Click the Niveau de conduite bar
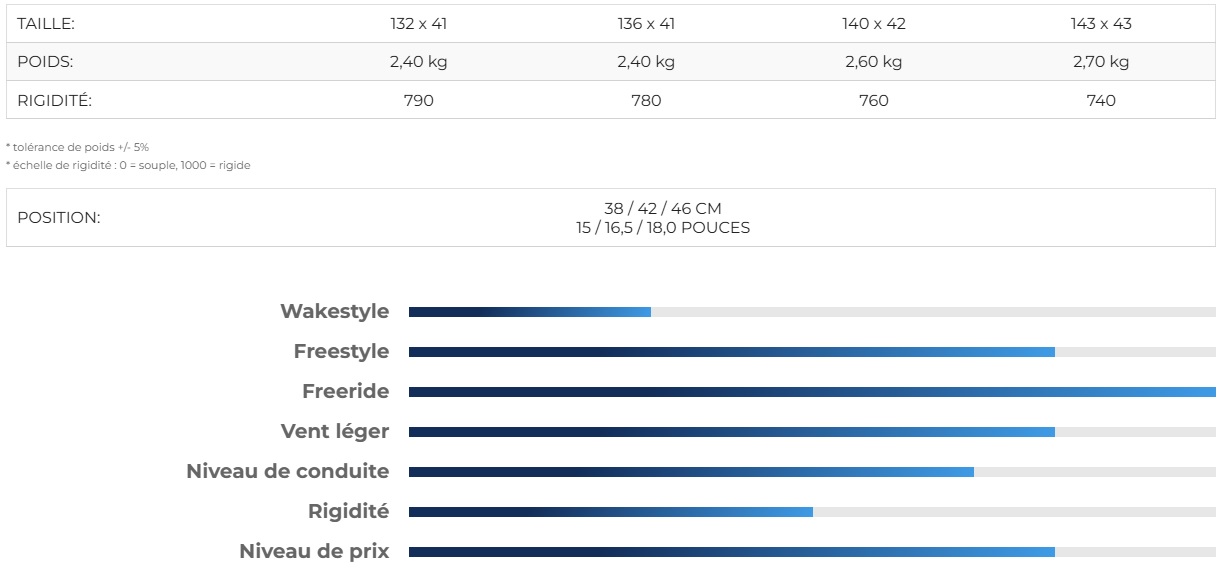Image resolution: width=1223 pixels, height=575 pixels. pyautogui.click(x=812, y=472)
